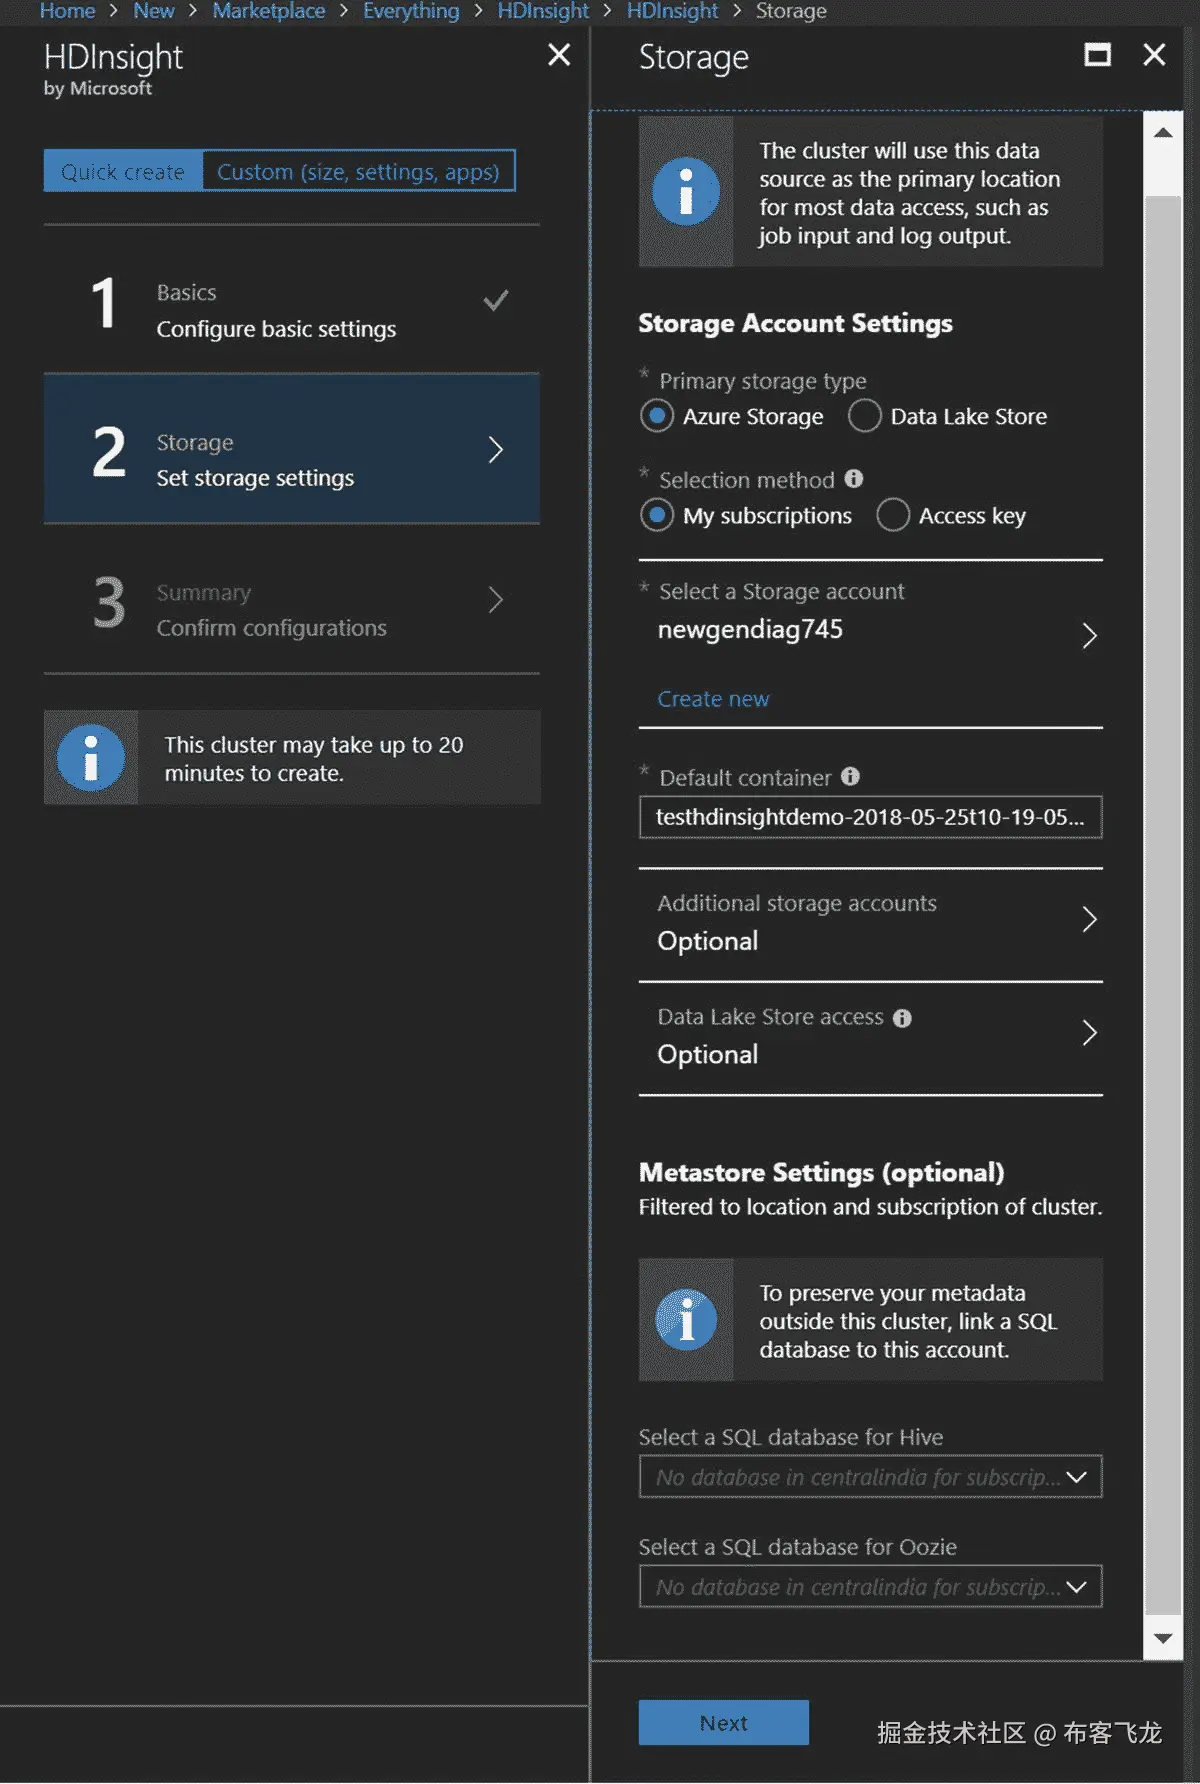Close the HDInsight blade
1200x1784 pixels.
coord(559,55)
